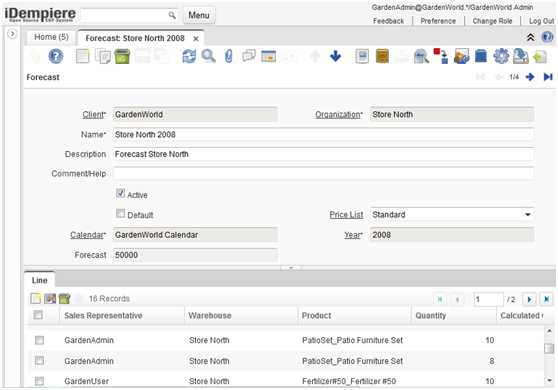
Task: Click the Calendar field label link
Action: click(x=88, y=235)
